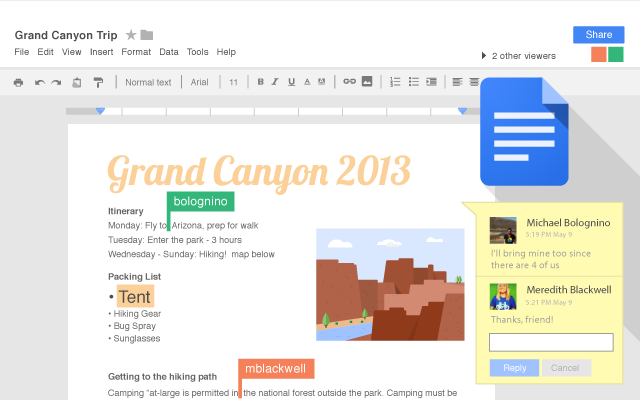Image resolution: width=640 pixels, height=400 pixels.
Task: Click the comment reply text field
Action: click(x=551, y=342)
